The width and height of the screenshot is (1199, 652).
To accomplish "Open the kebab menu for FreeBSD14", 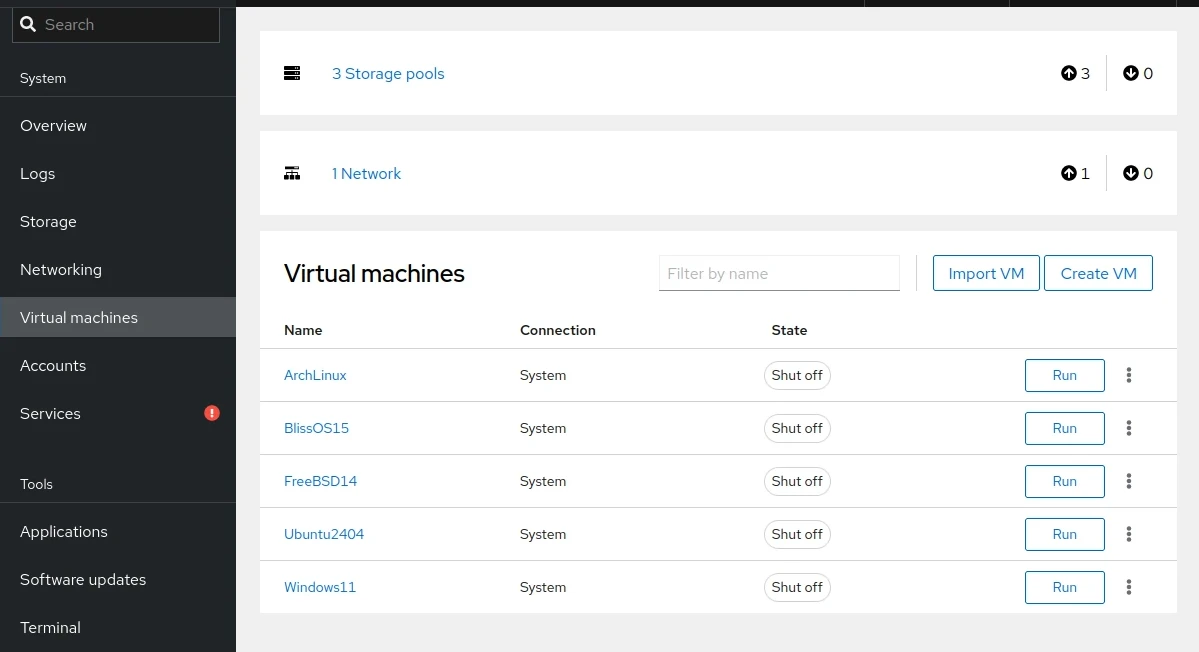I will click(x=1129, y=481).
